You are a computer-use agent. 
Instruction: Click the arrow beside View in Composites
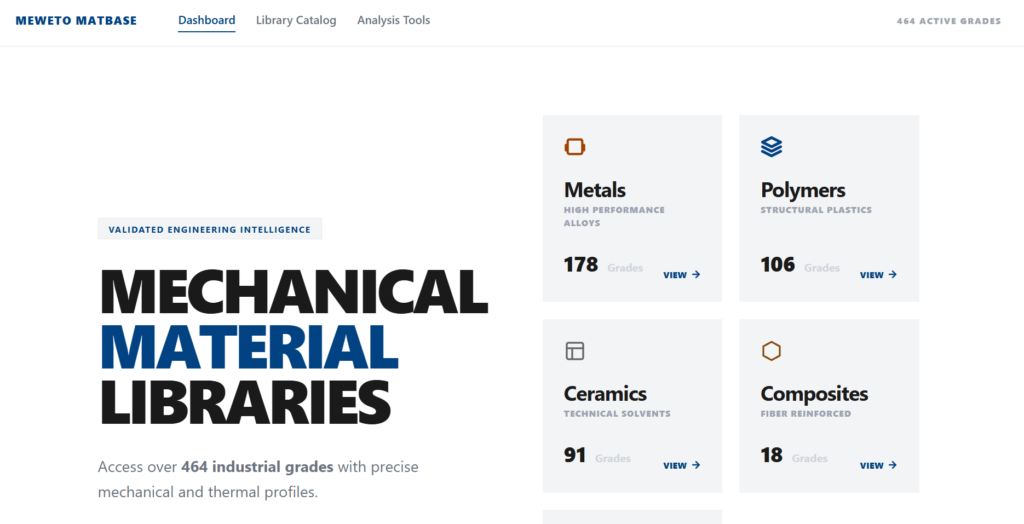[893, 465]
